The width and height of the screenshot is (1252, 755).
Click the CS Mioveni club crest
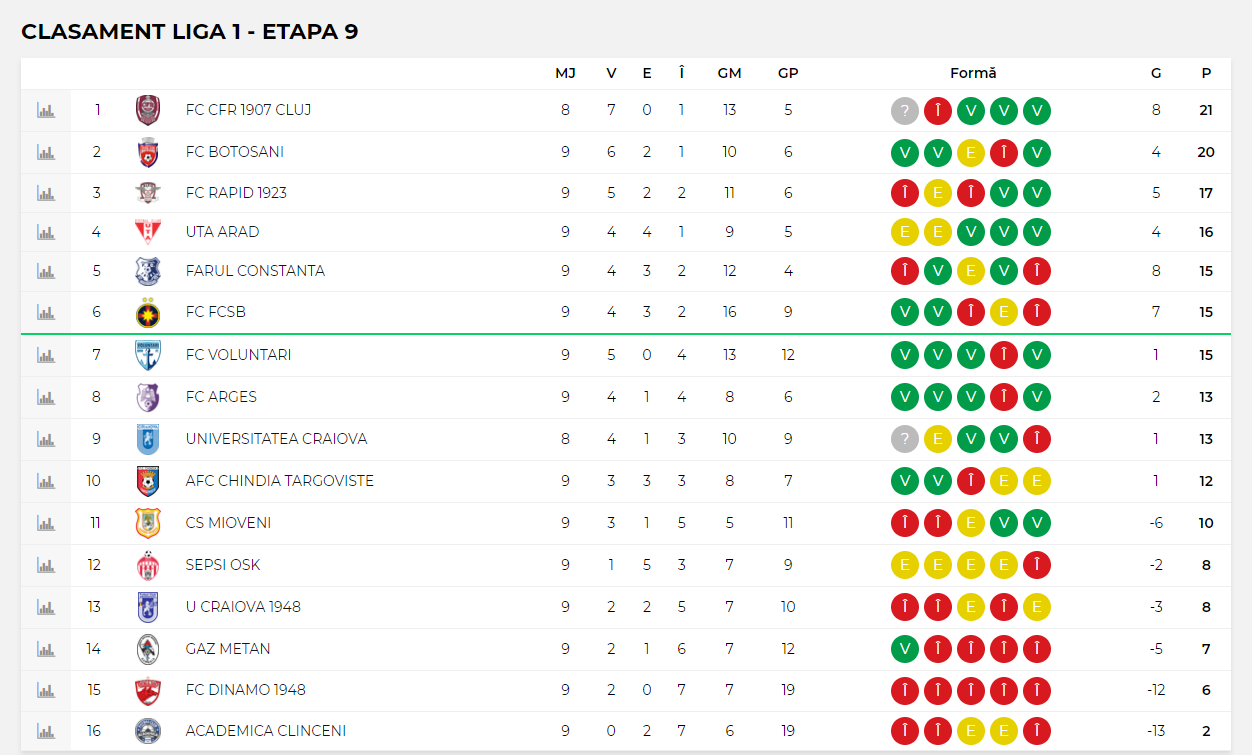click(x=148, y=523)
